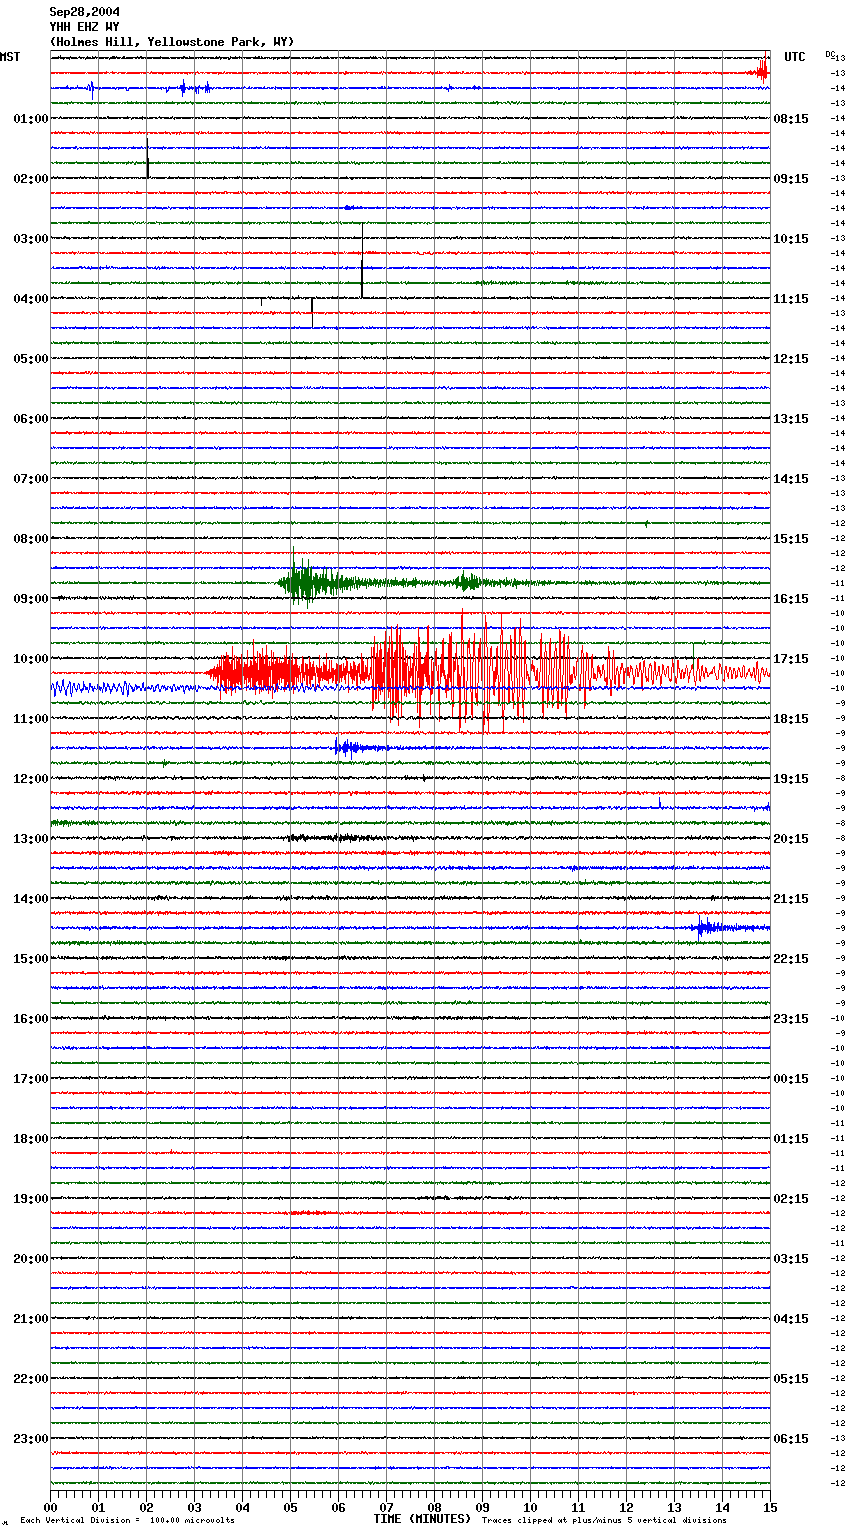
Task: Click the 19:15 UTC time label
Action: pos(791,779)
